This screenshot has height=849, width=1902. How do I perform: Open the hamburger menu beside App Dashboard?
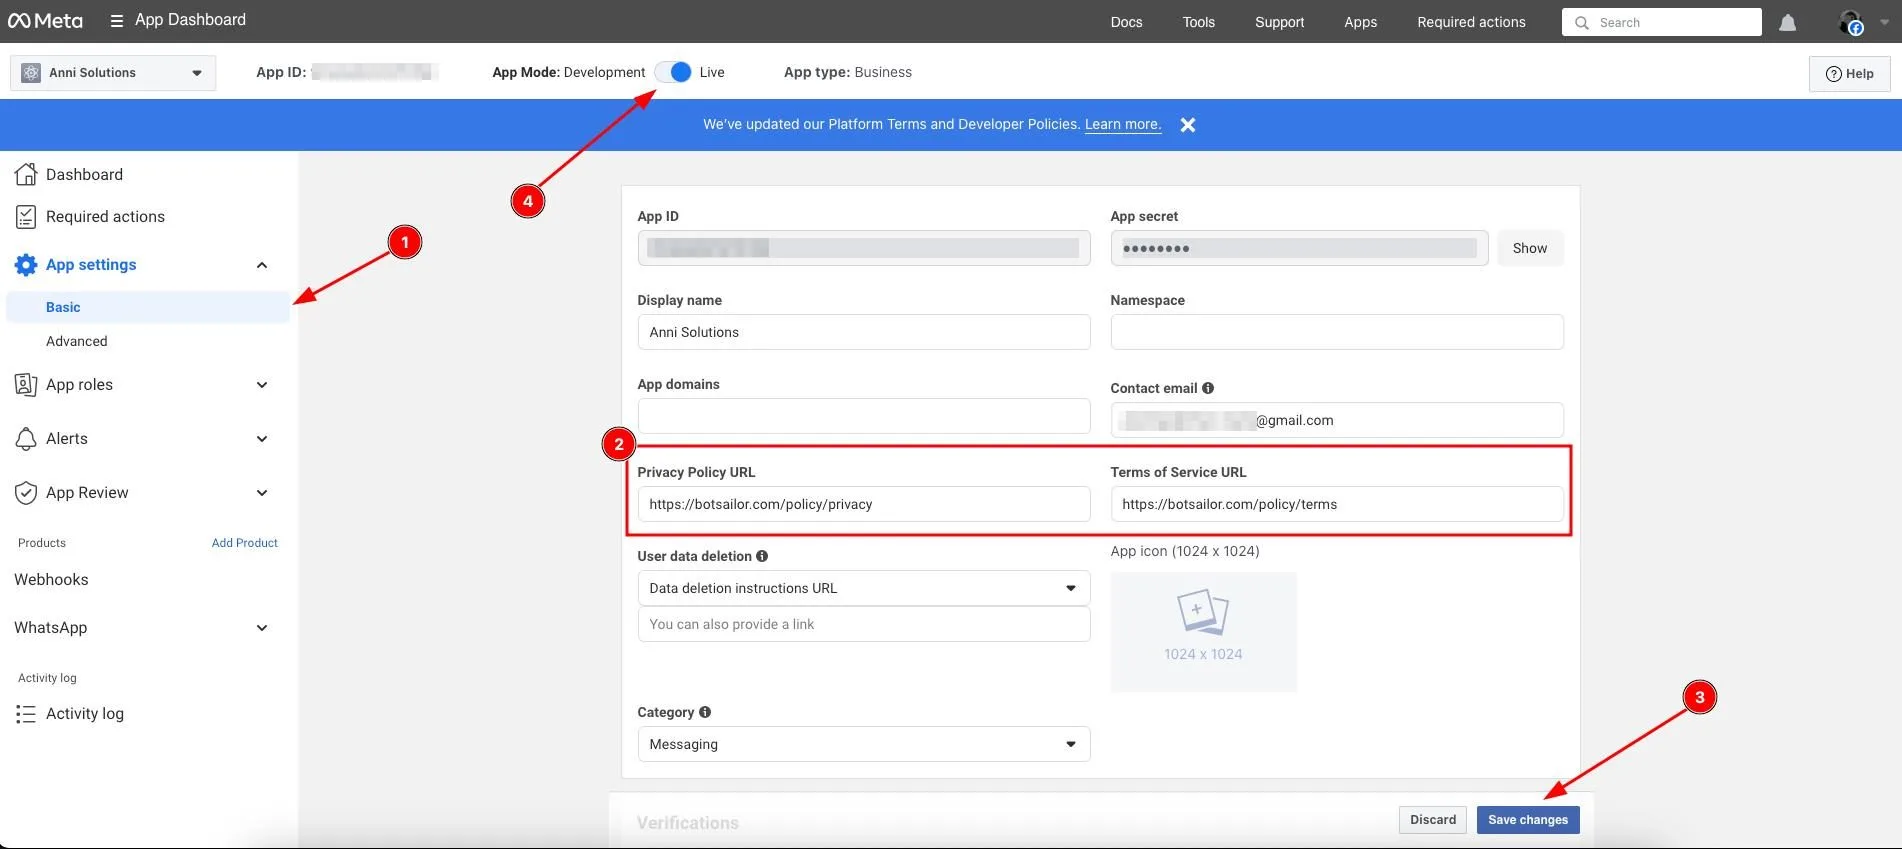point(117,20)
